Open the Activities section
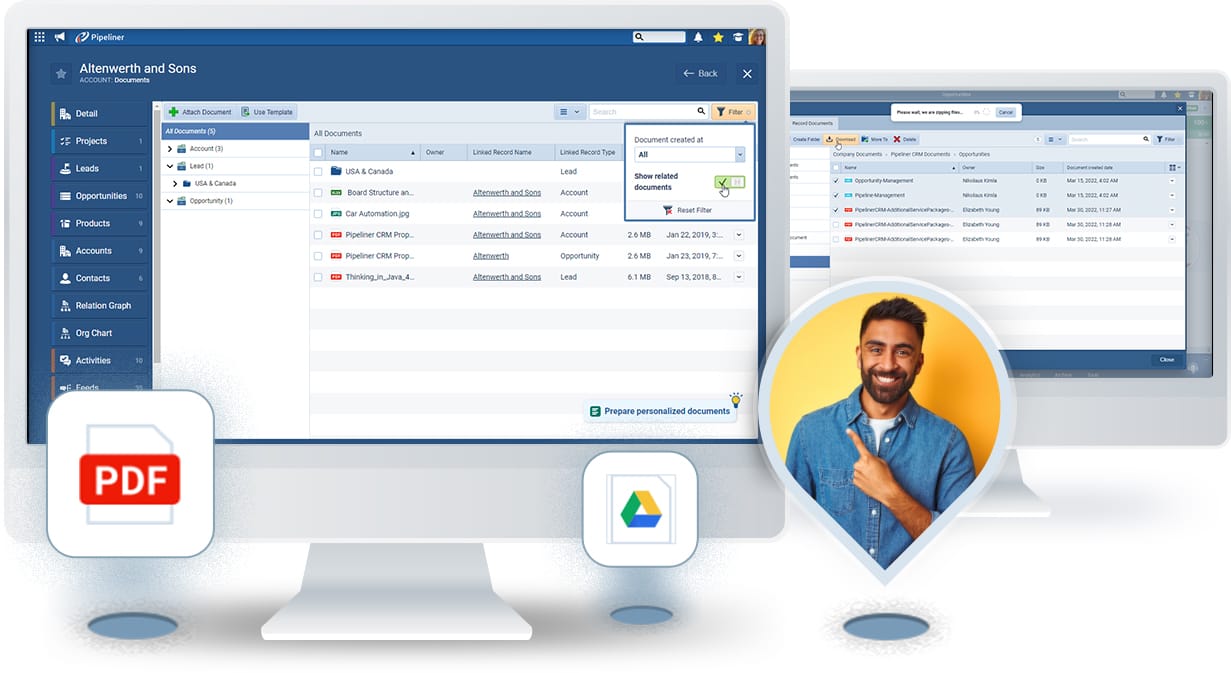The image size is (1231, 673). click(92, 360)
